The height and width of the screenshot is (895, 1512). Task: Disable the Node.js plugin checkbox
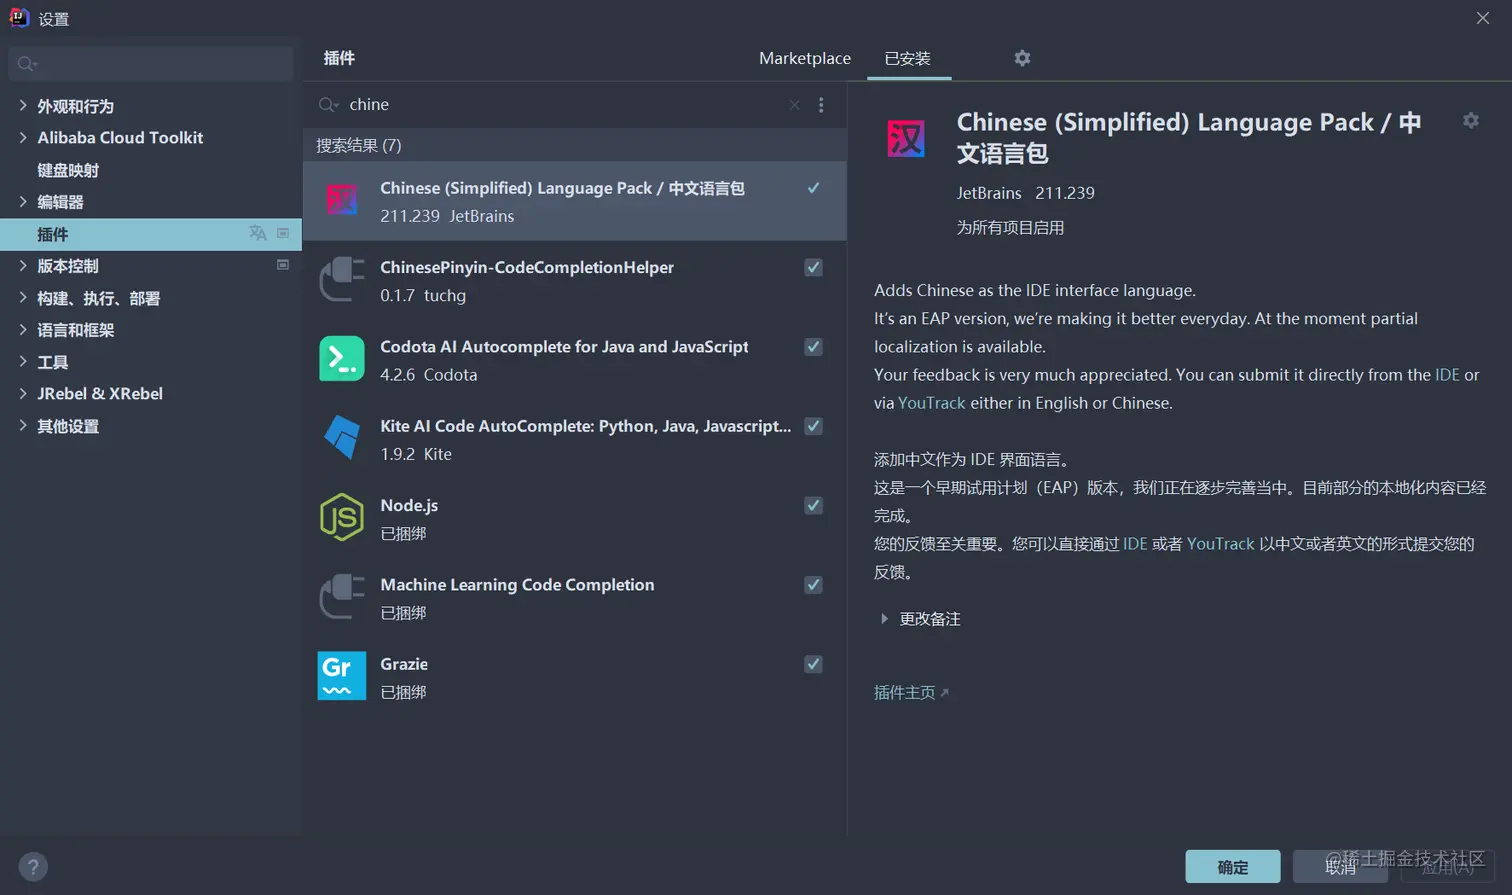click(813, 505)
